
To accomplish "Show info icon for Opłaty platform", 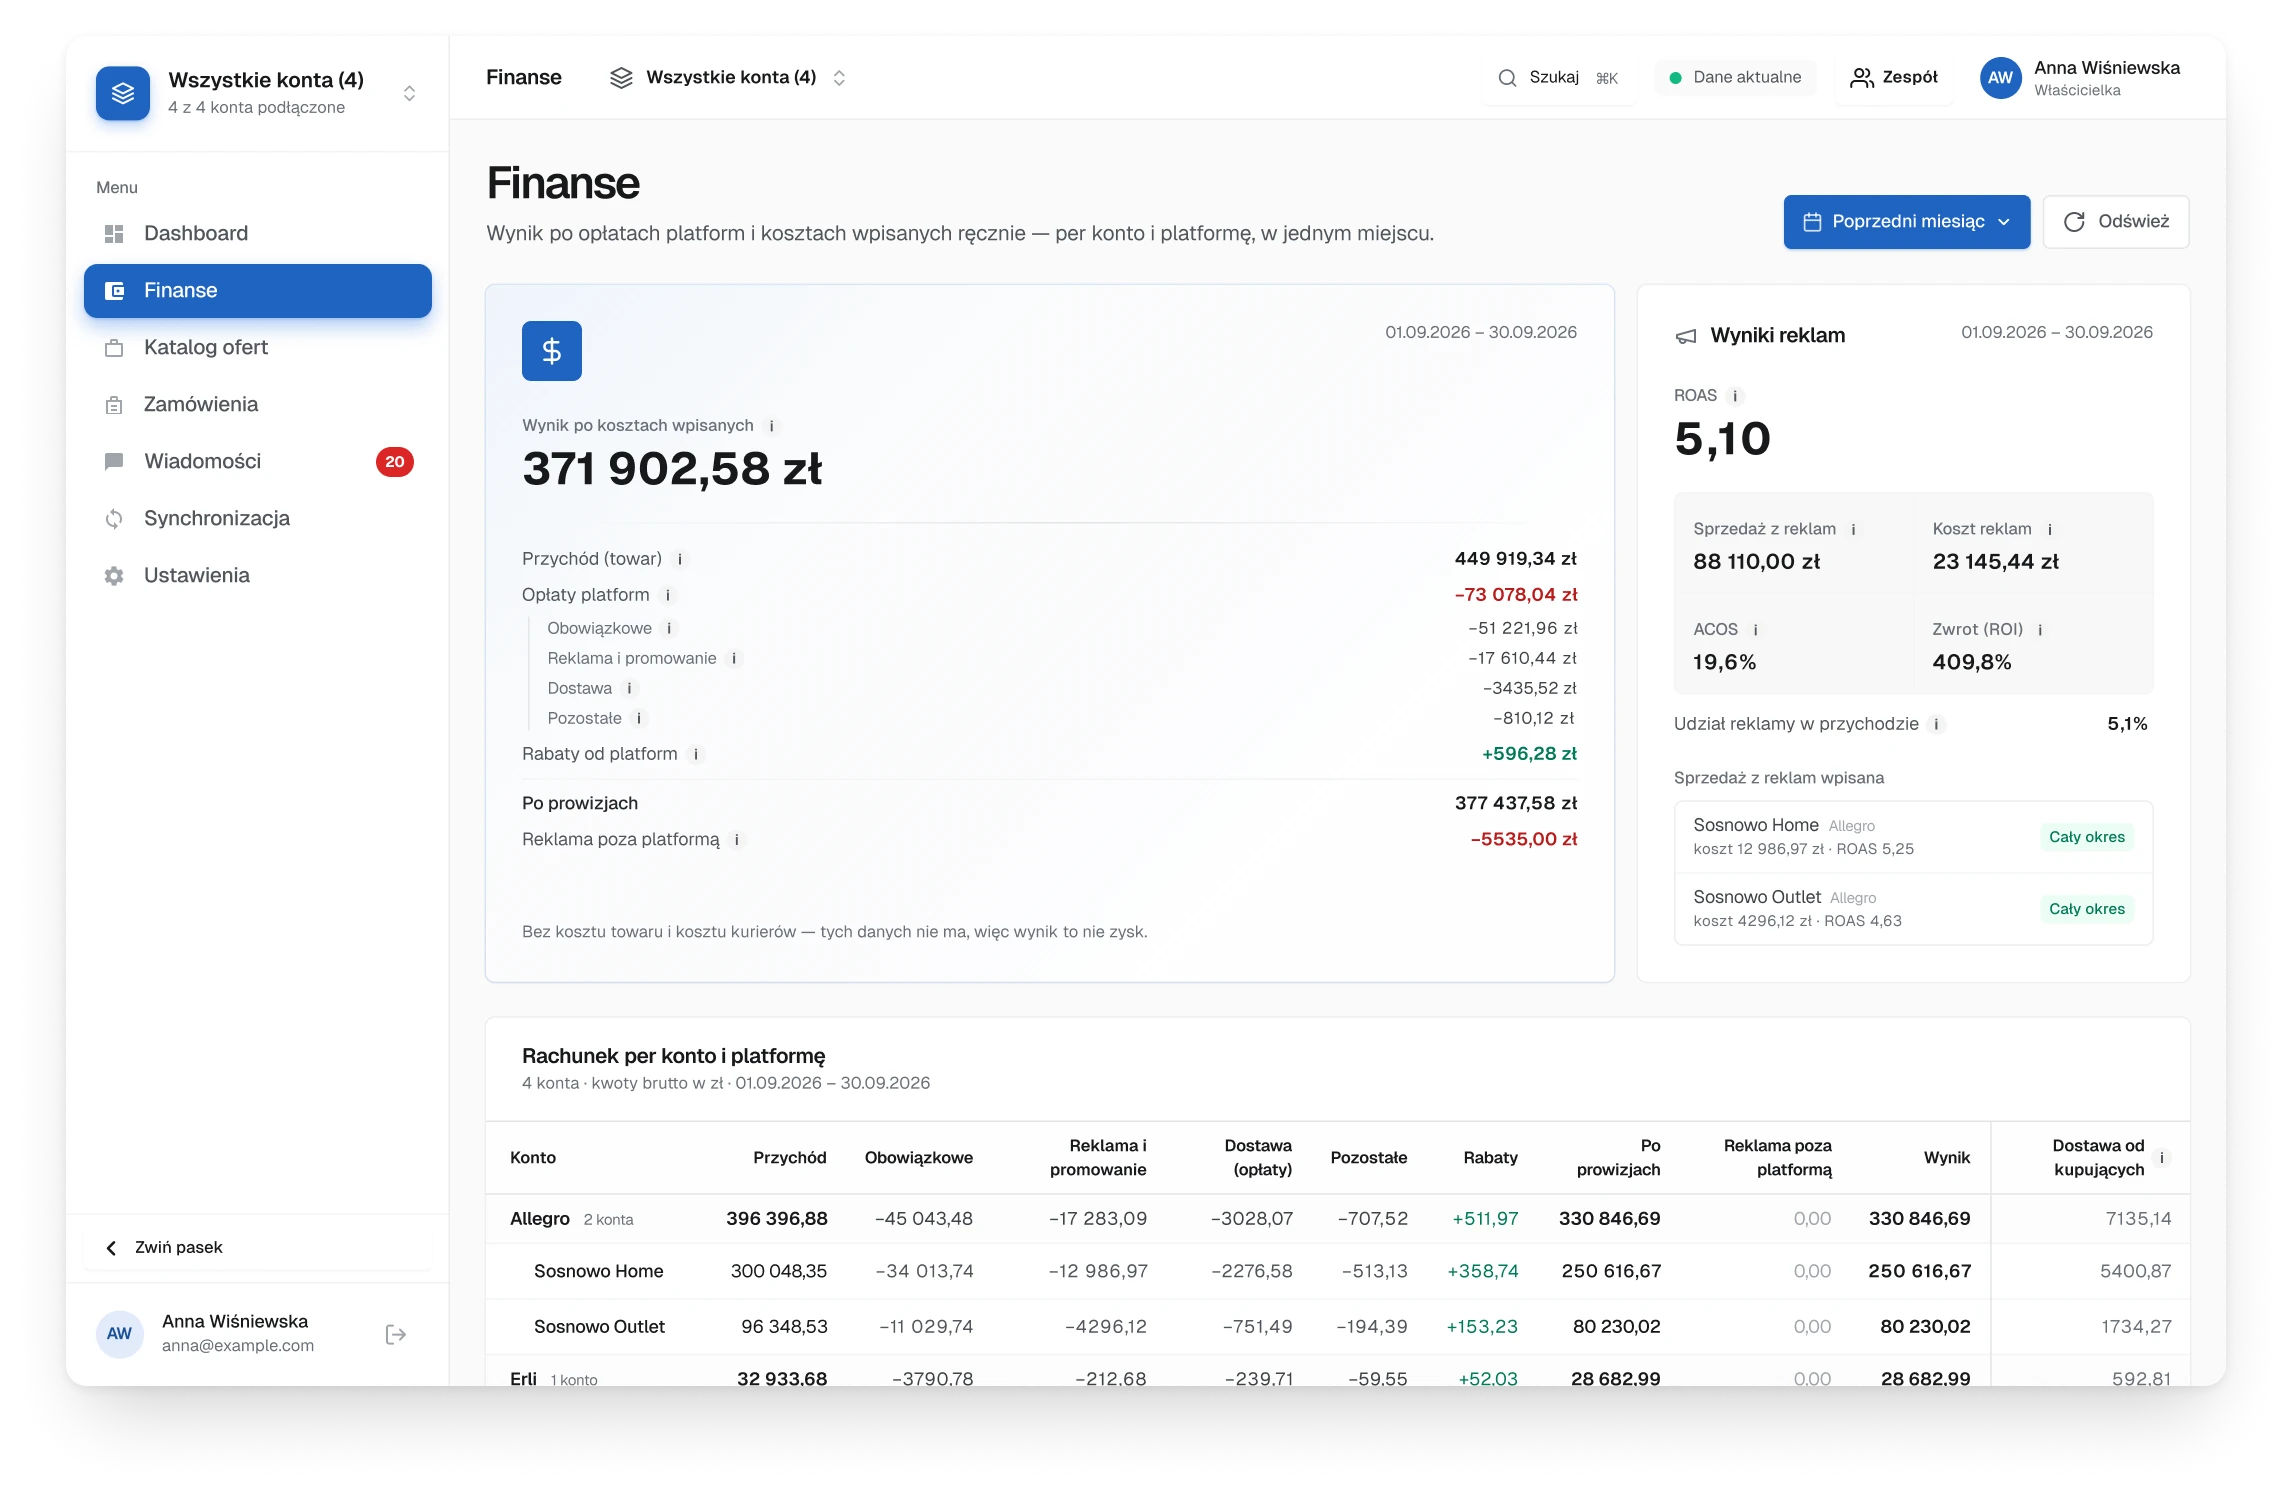I will click(668, 596).
